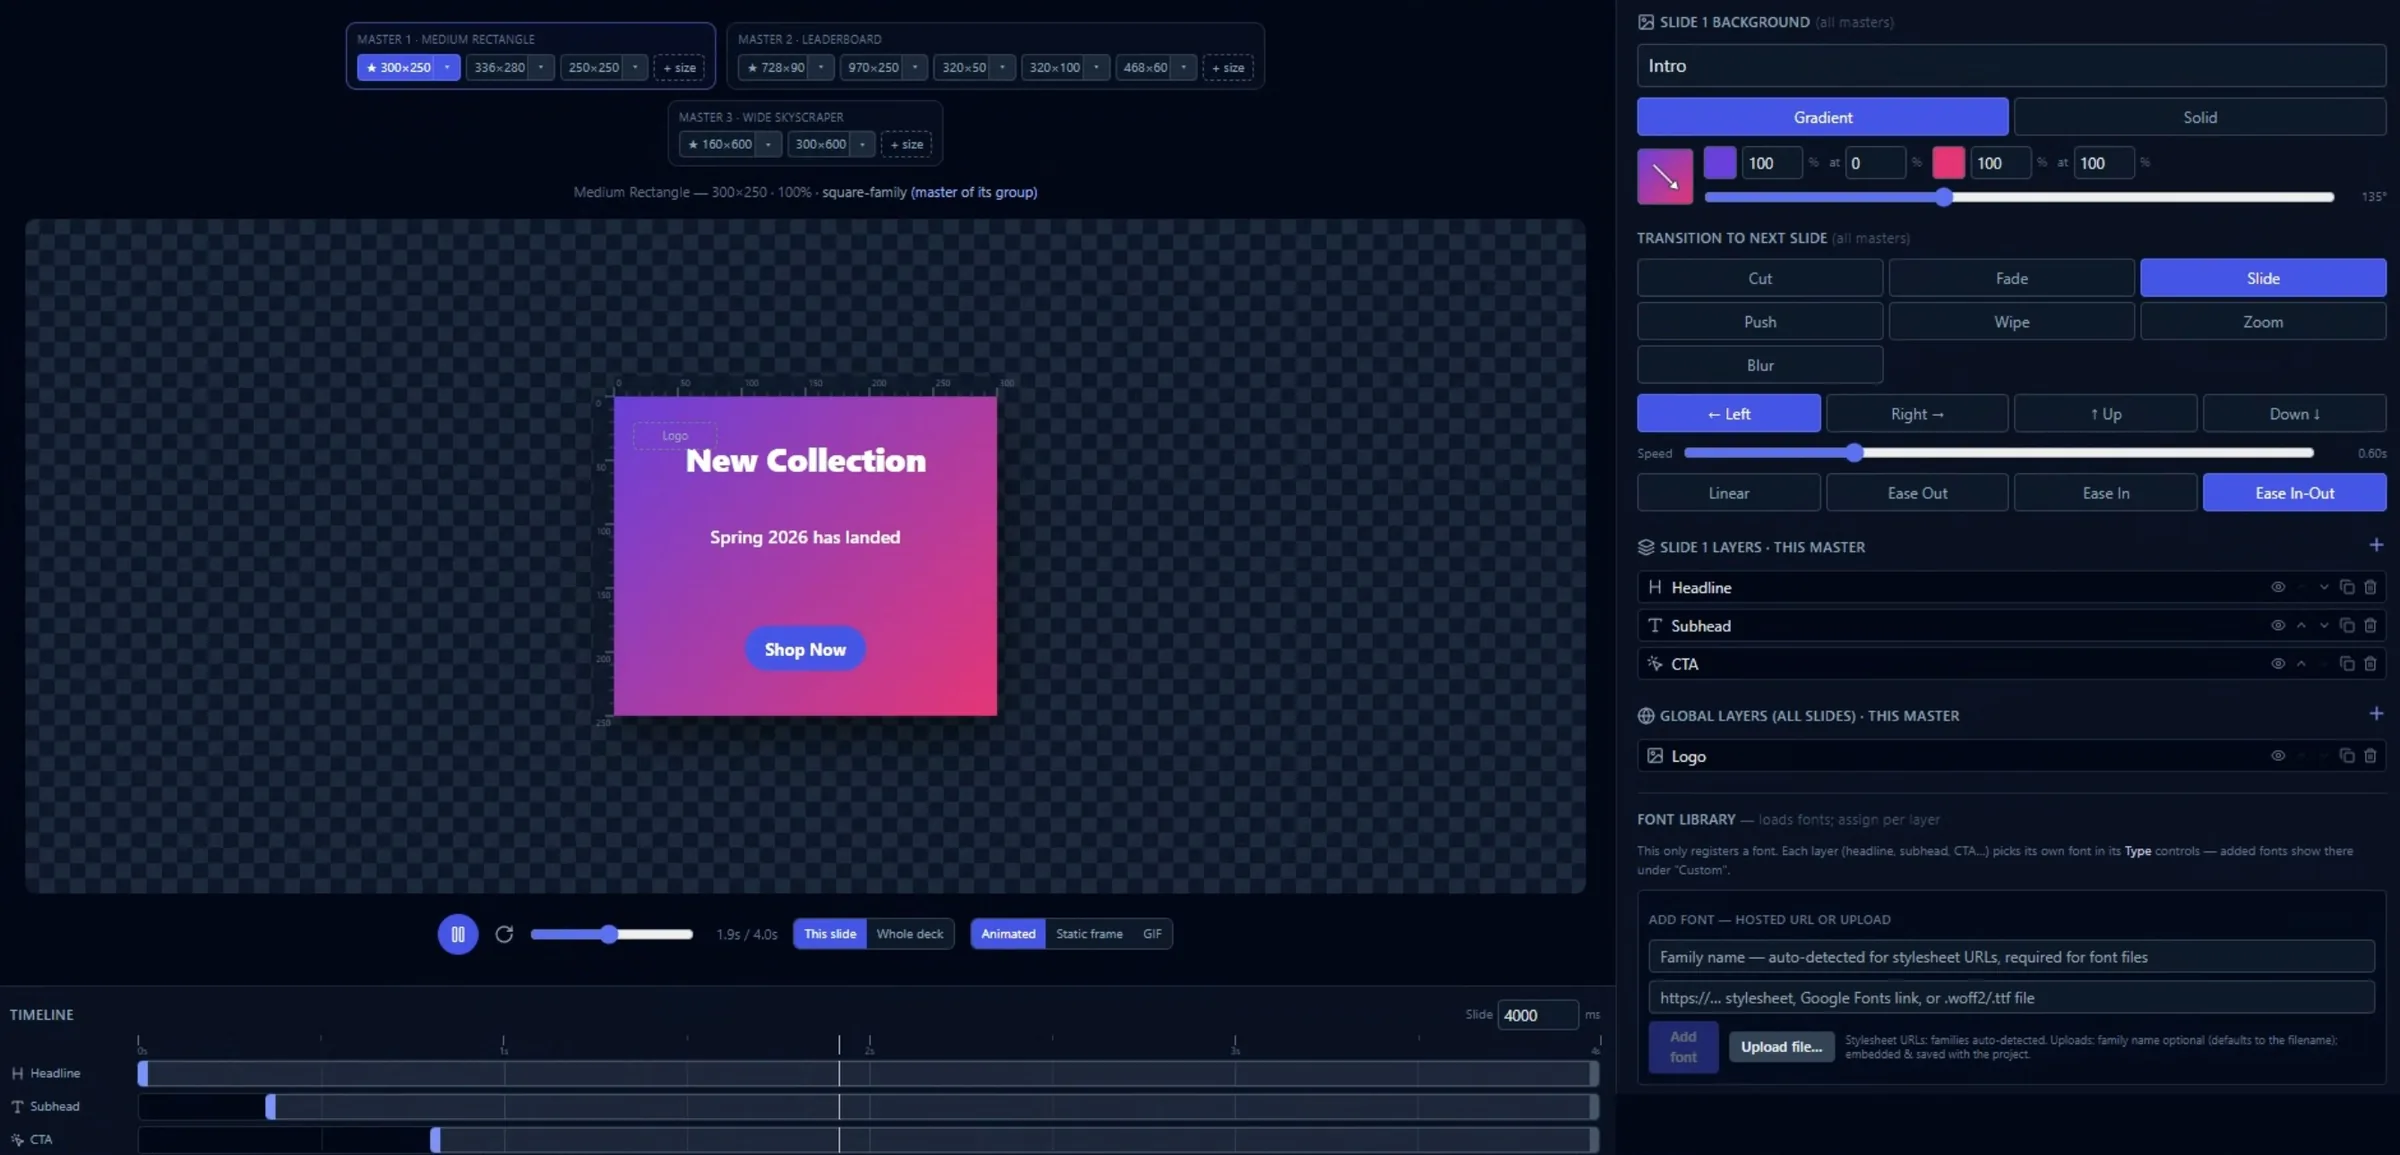
Task: Select Ease Out easing
Action: [x=1917, y=493]
